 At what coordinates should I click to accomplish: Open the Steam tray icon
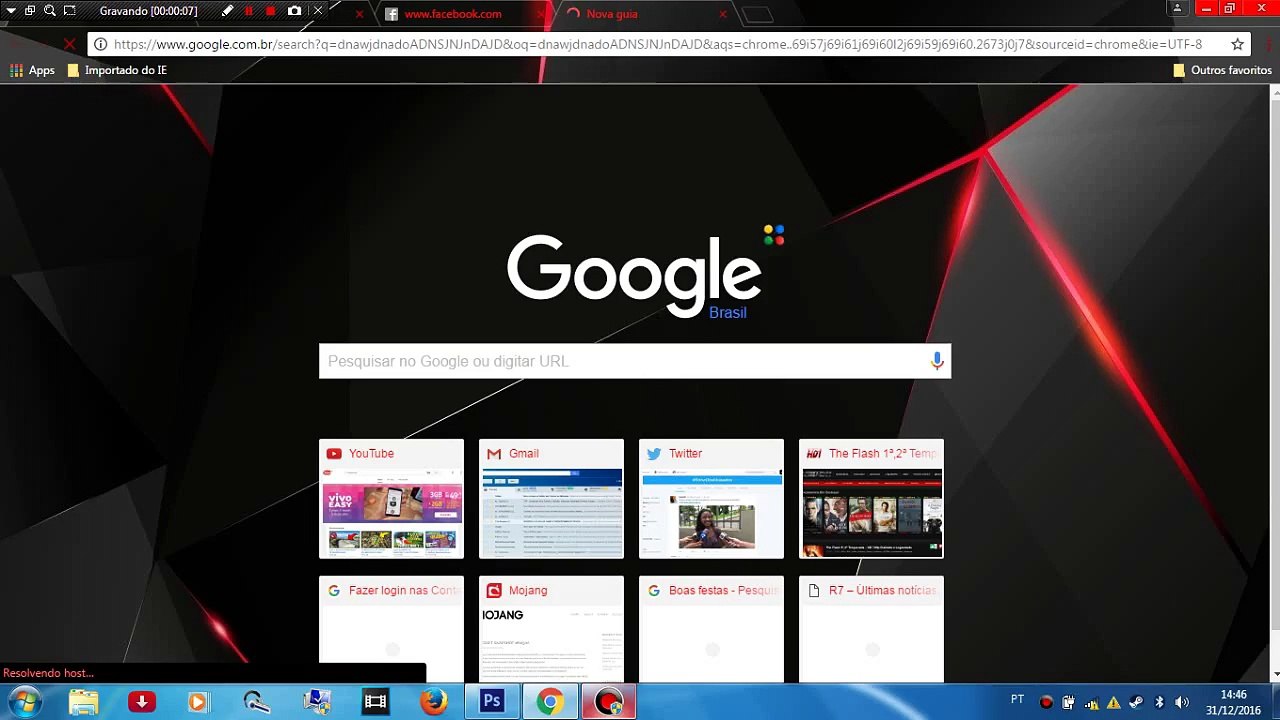click(x=1136, y=702)
